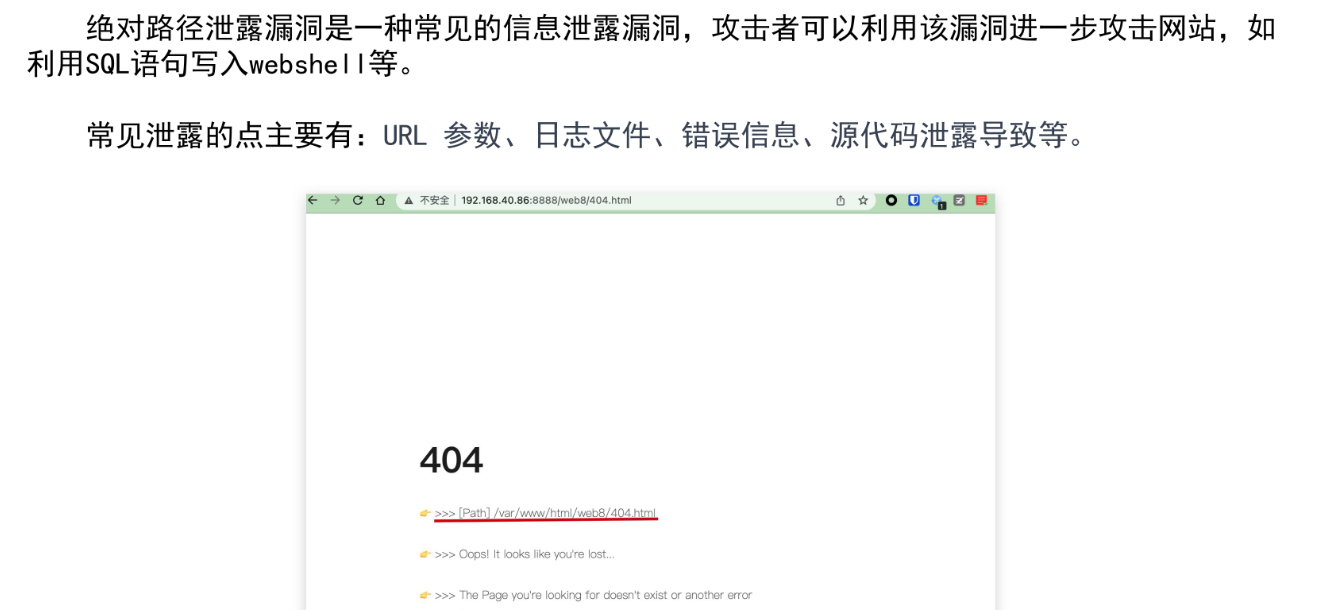
Task: Open the red notes extension icon
Action: click(980, 200)
